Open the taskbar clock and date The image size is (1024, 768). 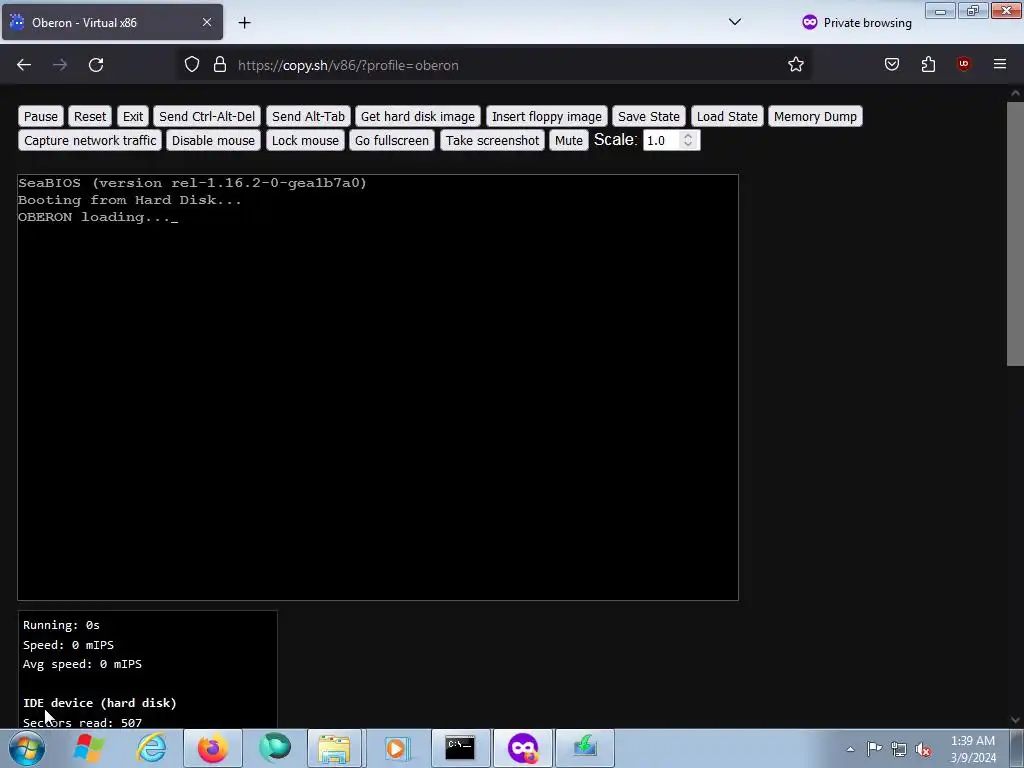pos(973,749)
